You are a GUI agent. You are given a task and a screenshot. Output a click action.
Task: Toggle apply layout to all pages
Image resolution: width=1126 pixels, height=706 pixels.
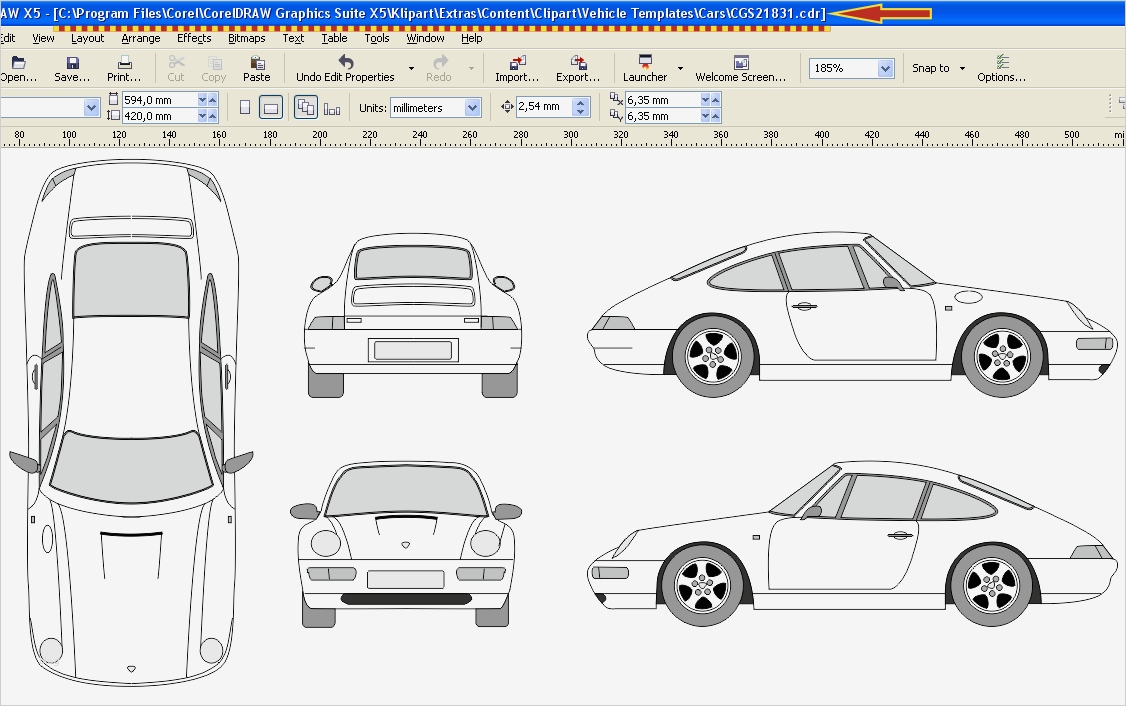point(306,107)
